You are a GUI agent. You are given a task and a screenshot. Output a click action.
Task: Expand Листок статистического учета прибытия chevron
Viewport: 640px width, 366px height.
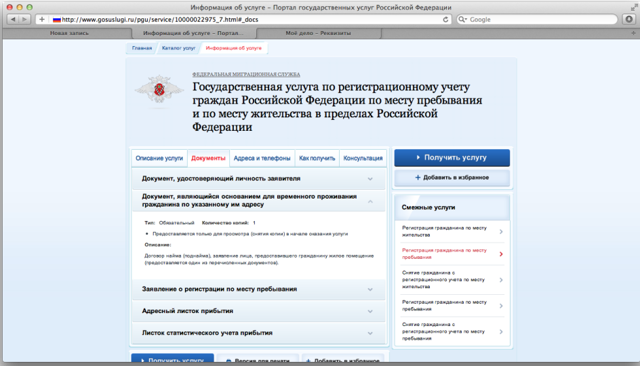[370, 333]
